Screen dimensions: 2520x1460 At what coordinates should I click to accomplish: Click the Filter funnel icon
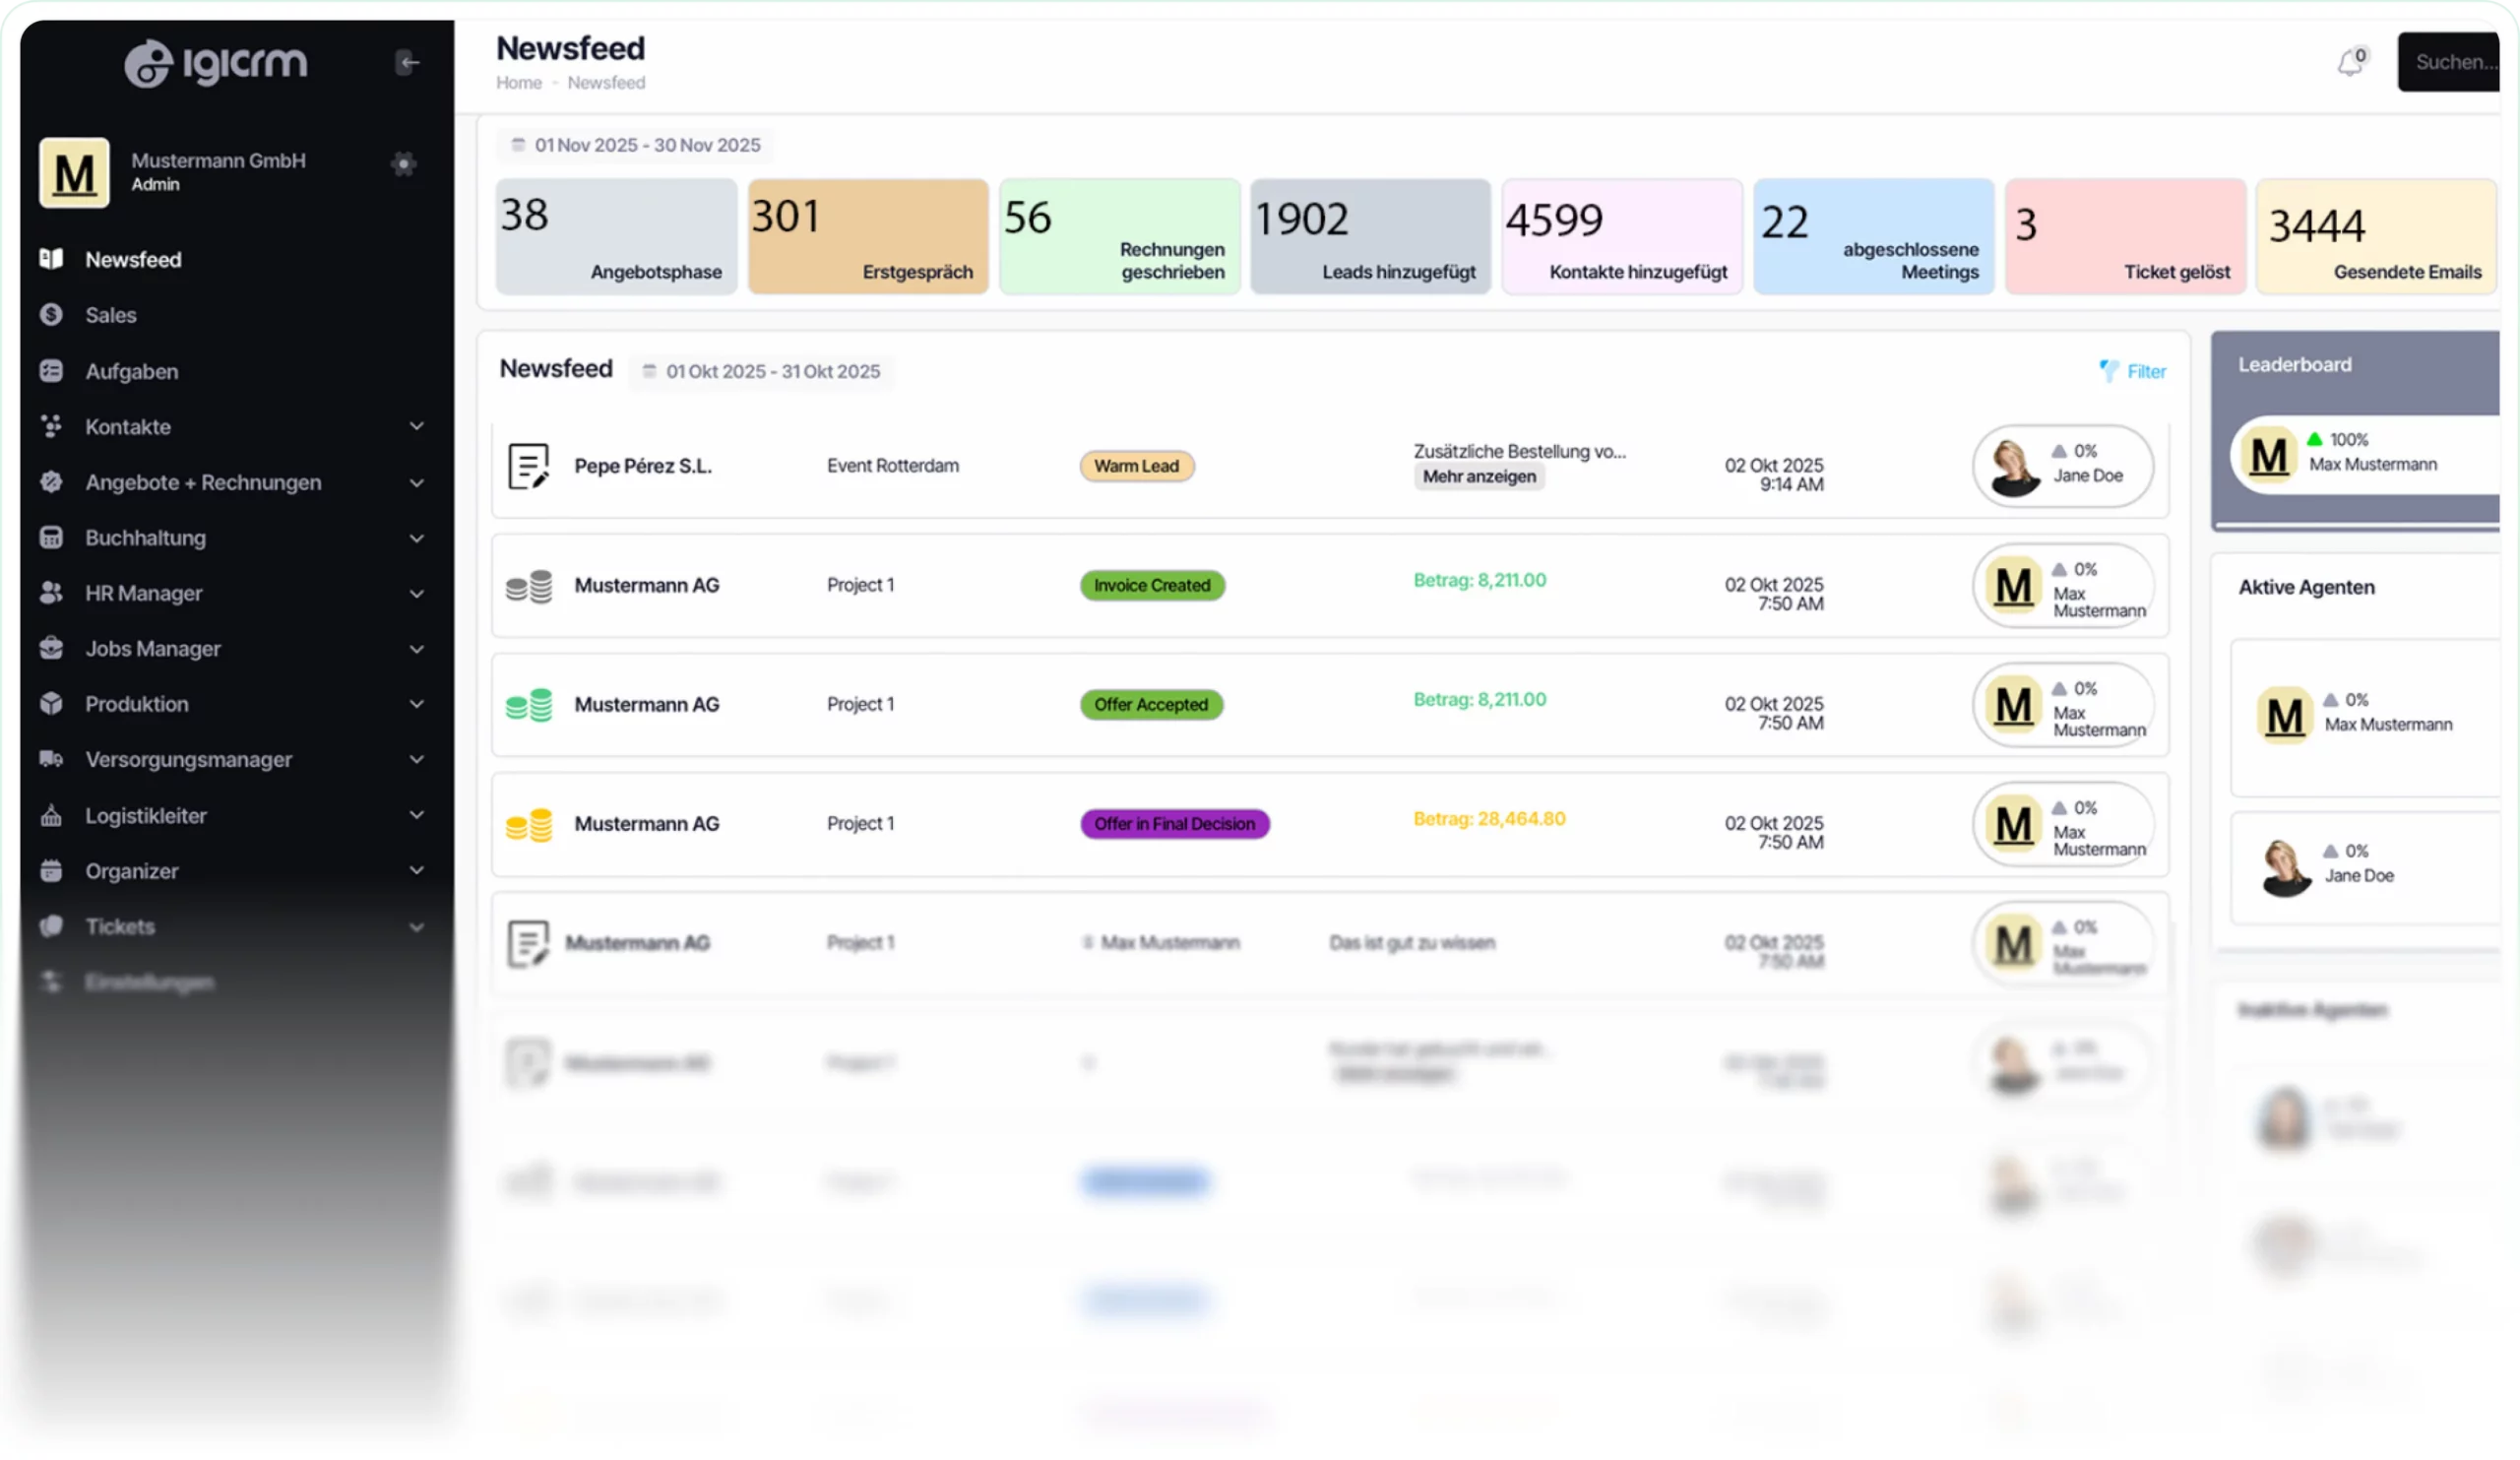tap(2108, 371)
